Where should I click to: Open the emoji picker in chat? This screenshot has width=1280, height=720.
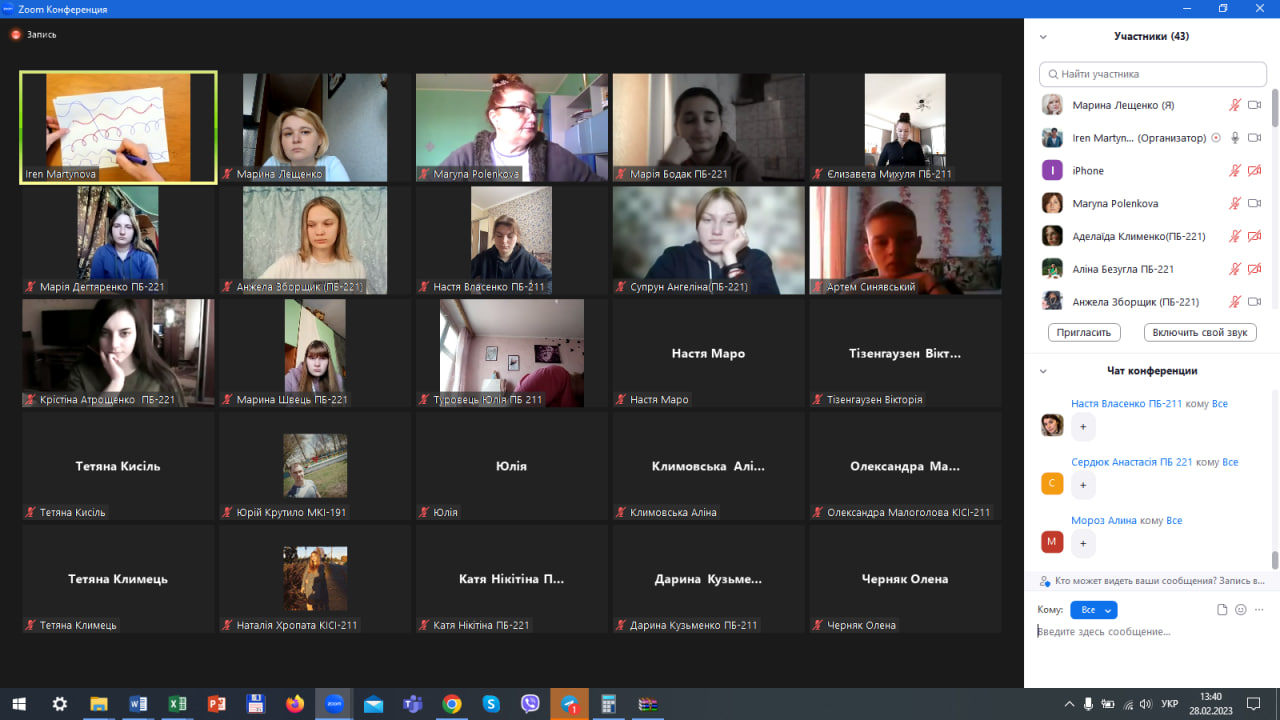click(1241, 610)
